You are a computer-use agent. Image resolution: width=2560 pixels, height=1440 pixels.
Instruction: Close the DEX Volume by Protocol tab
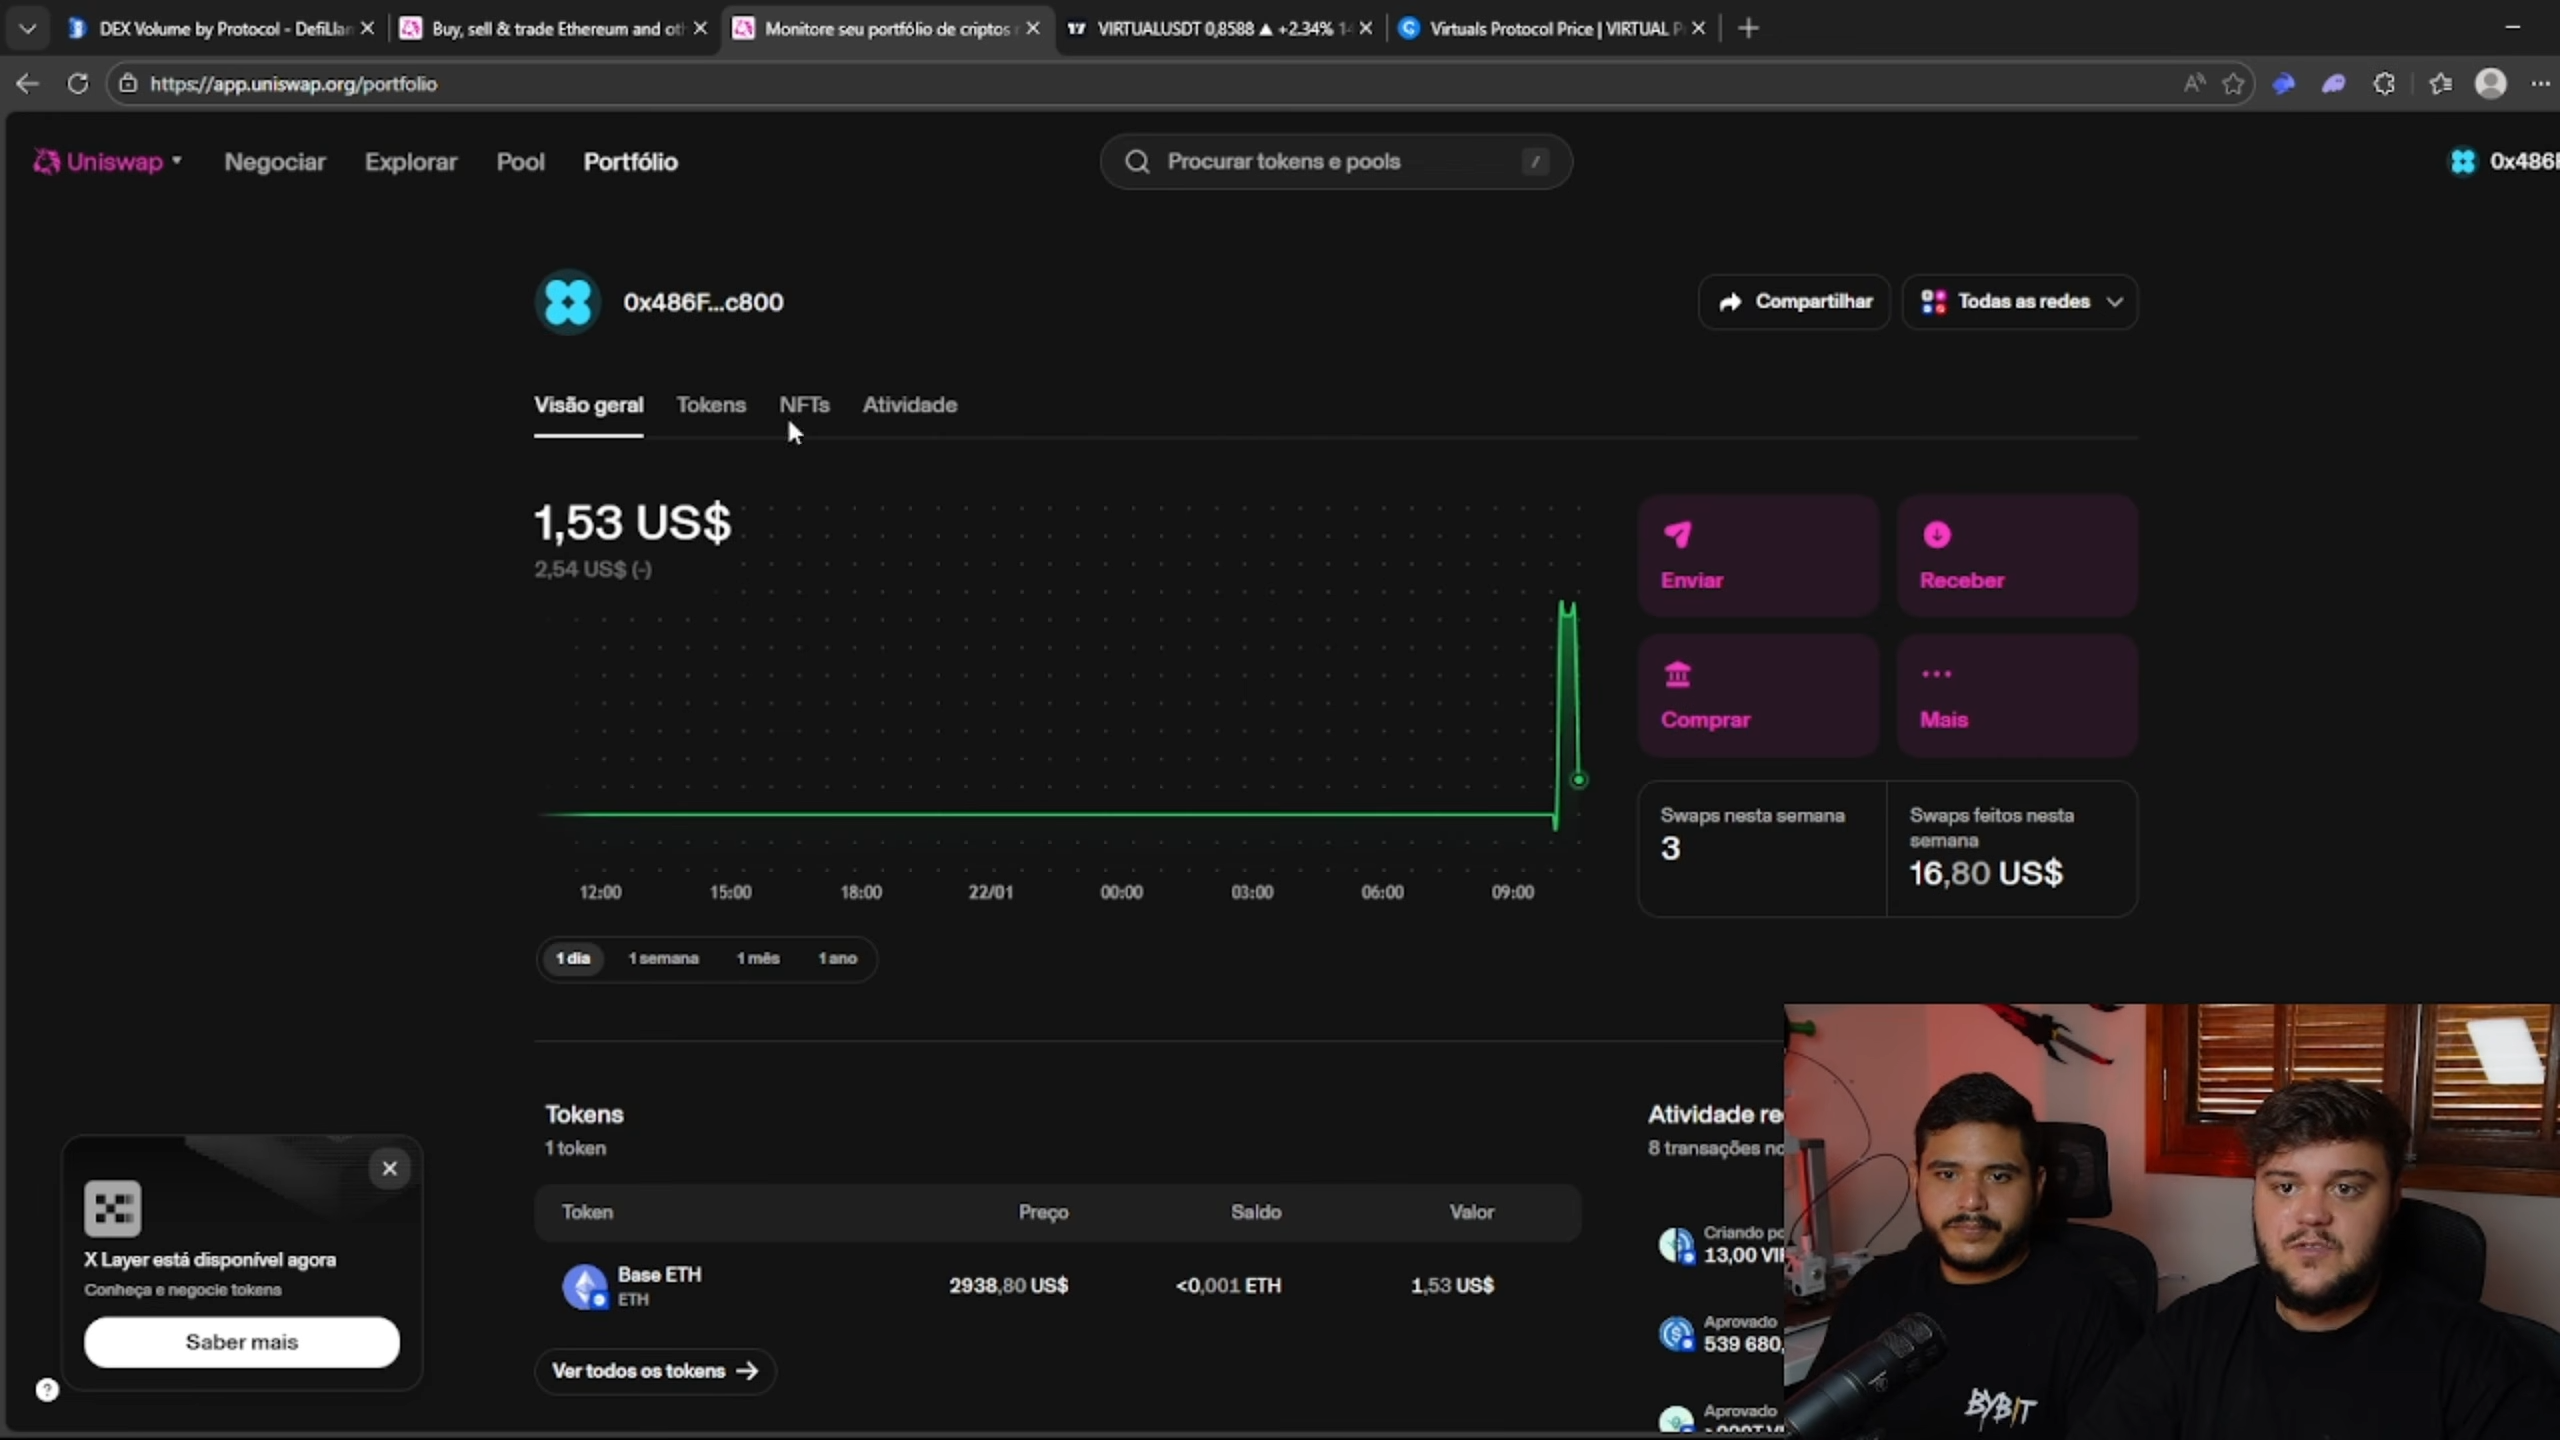click(x=367, y=29)
